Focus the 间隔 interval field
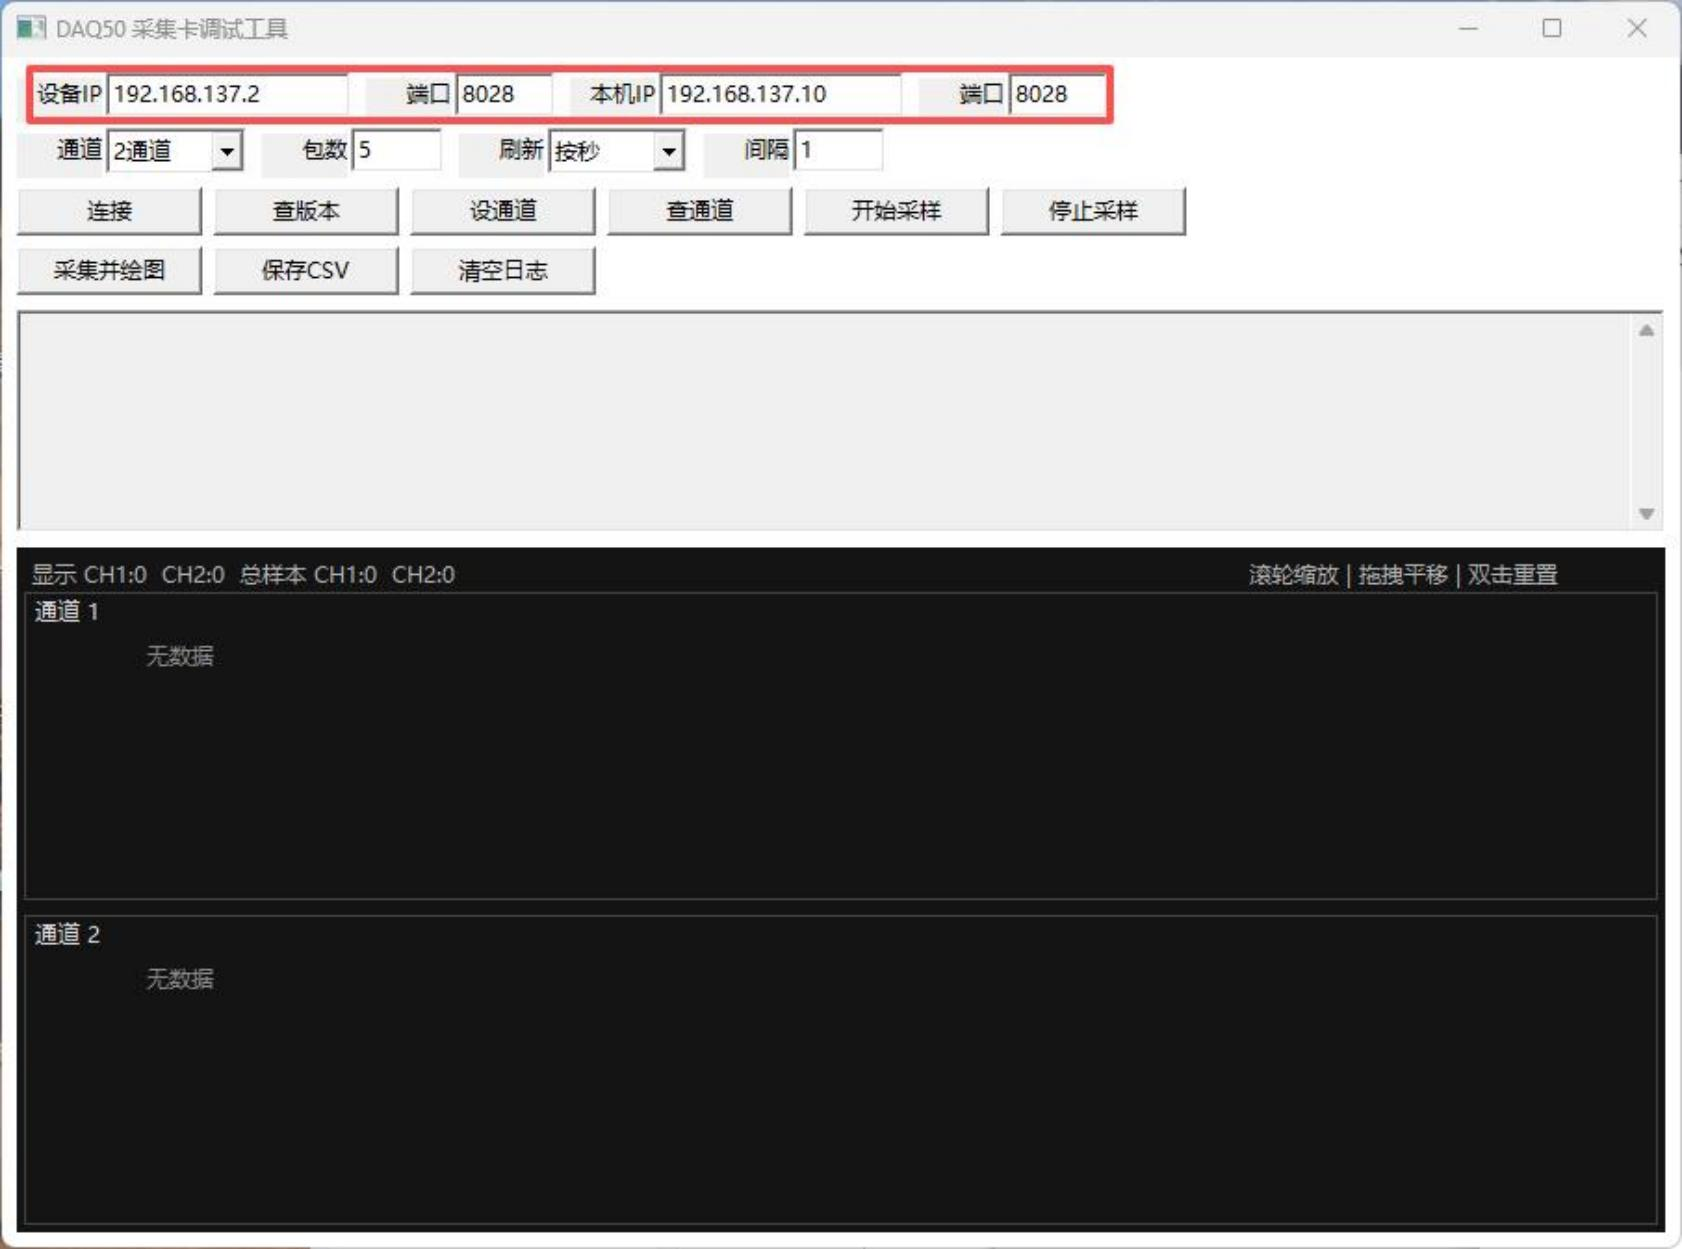Image resolution: width=1682 pixels, height=1249 pixels. pos(838,150)
